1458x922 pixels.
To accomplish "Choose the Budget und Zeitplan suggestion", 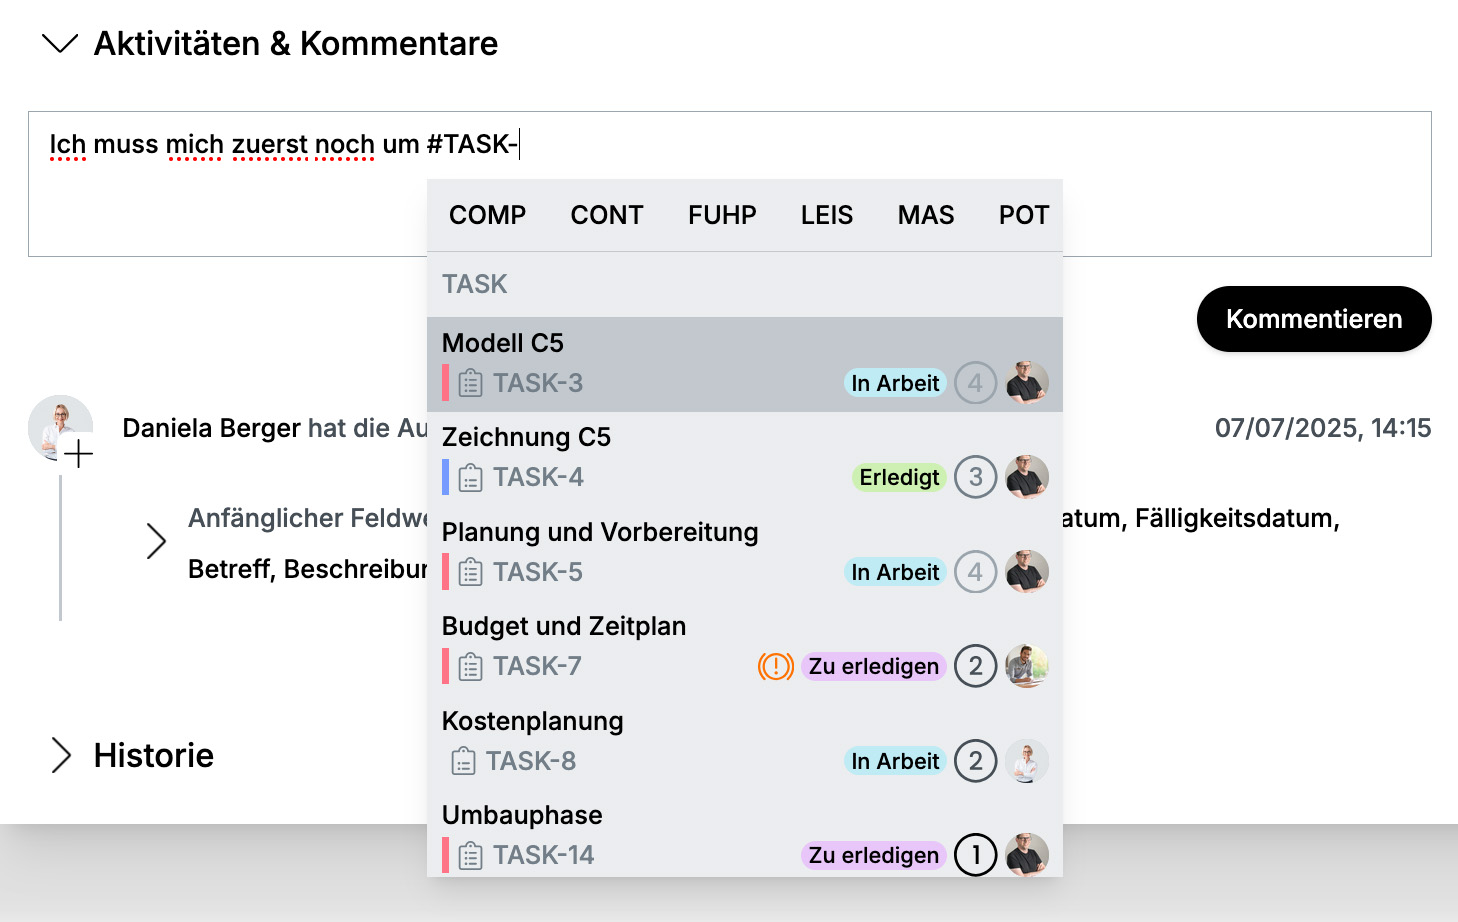I will coord(744,647).
